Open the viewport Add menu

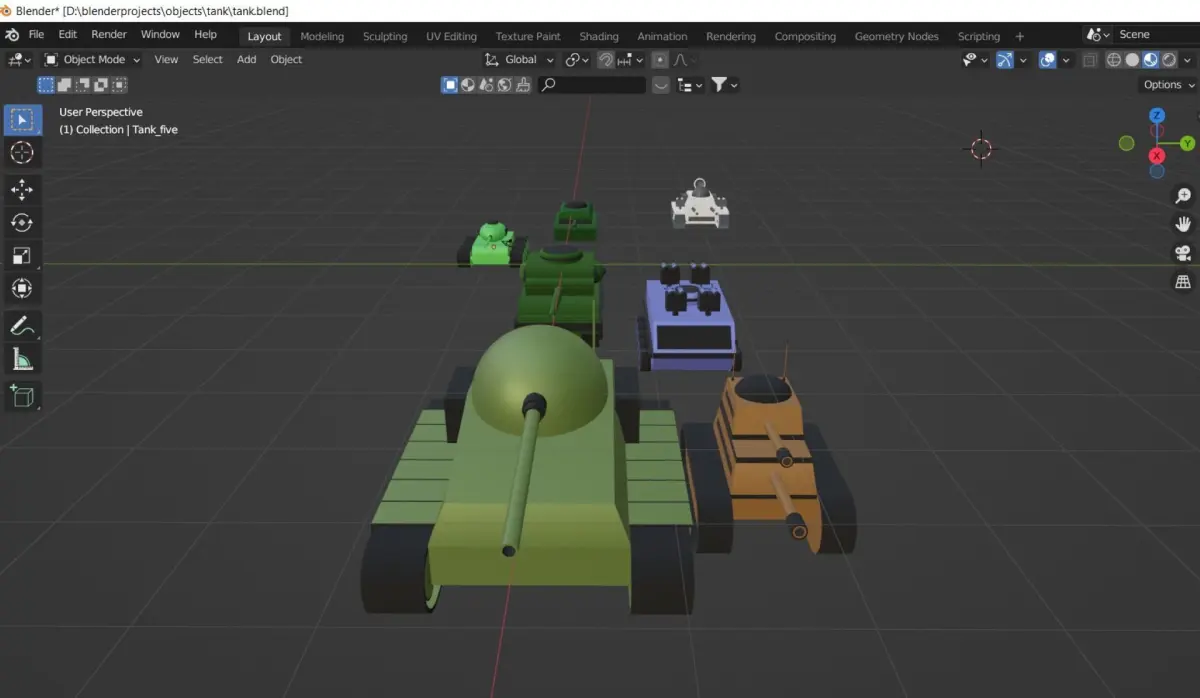[x=246, y=60]
